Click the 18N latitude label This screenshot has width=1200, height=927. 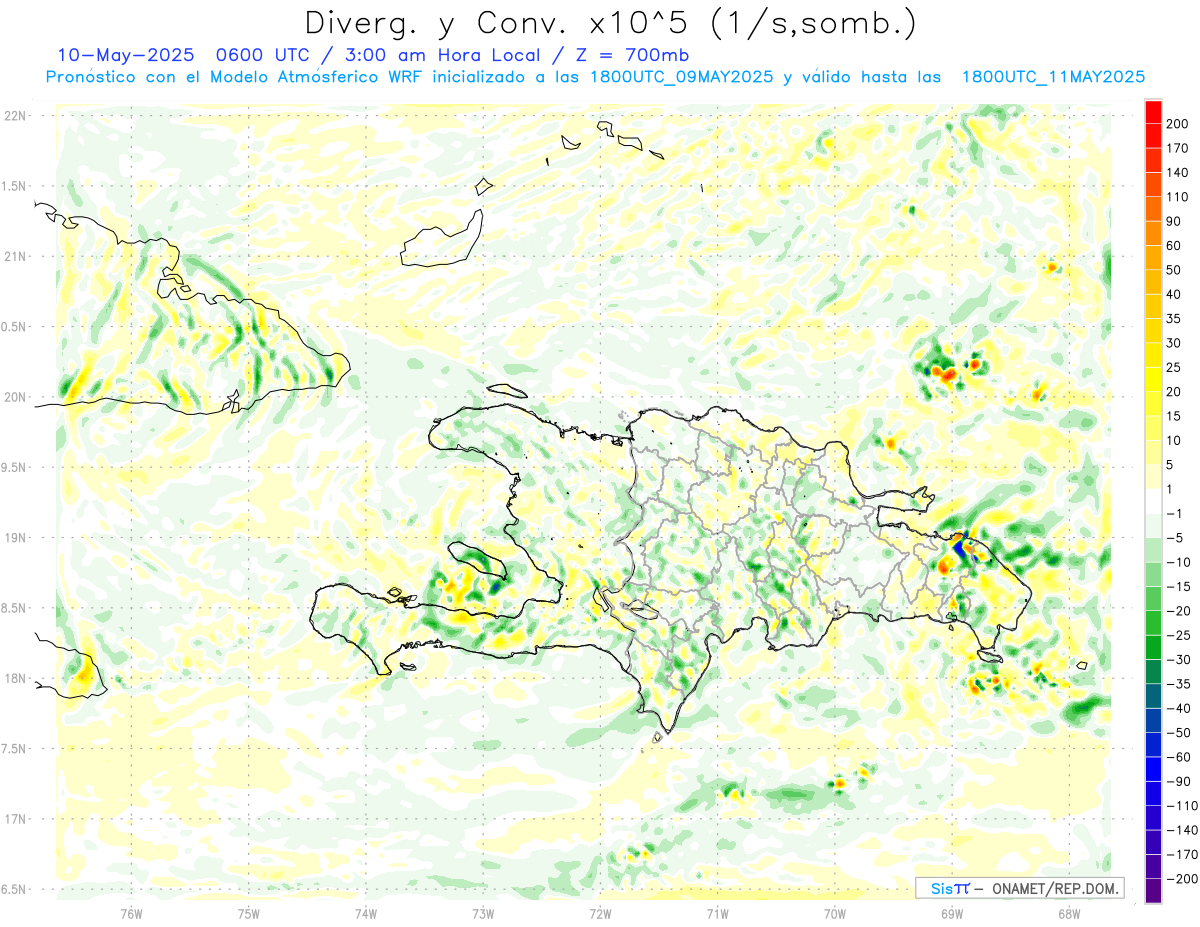click(15, 679)
